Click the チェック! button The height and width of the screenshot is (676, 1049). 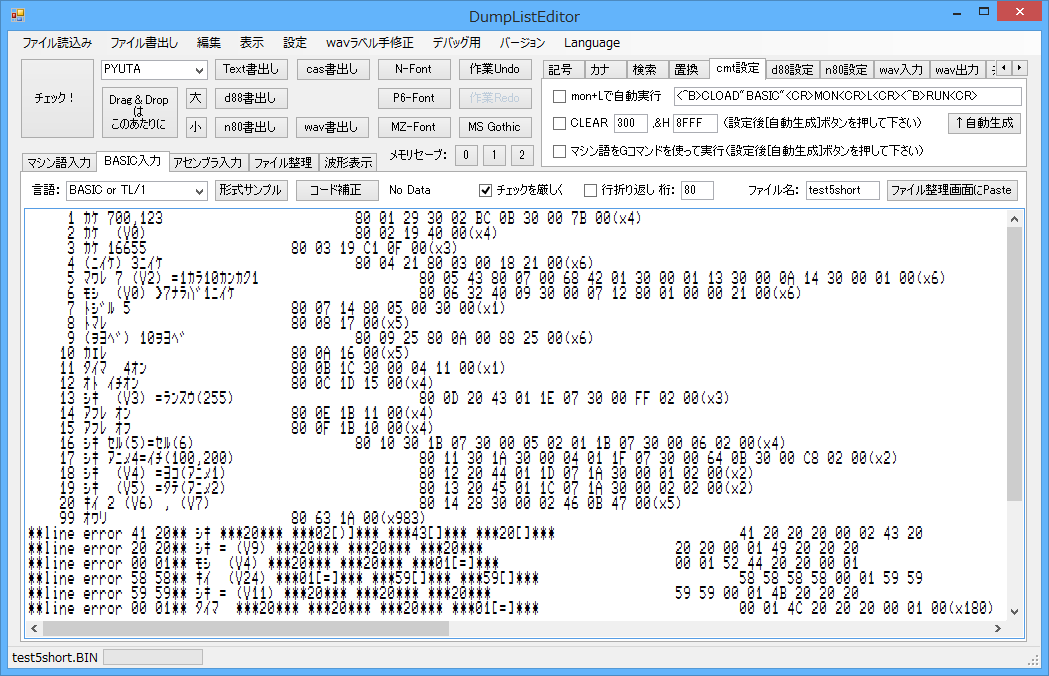[57, 98]
